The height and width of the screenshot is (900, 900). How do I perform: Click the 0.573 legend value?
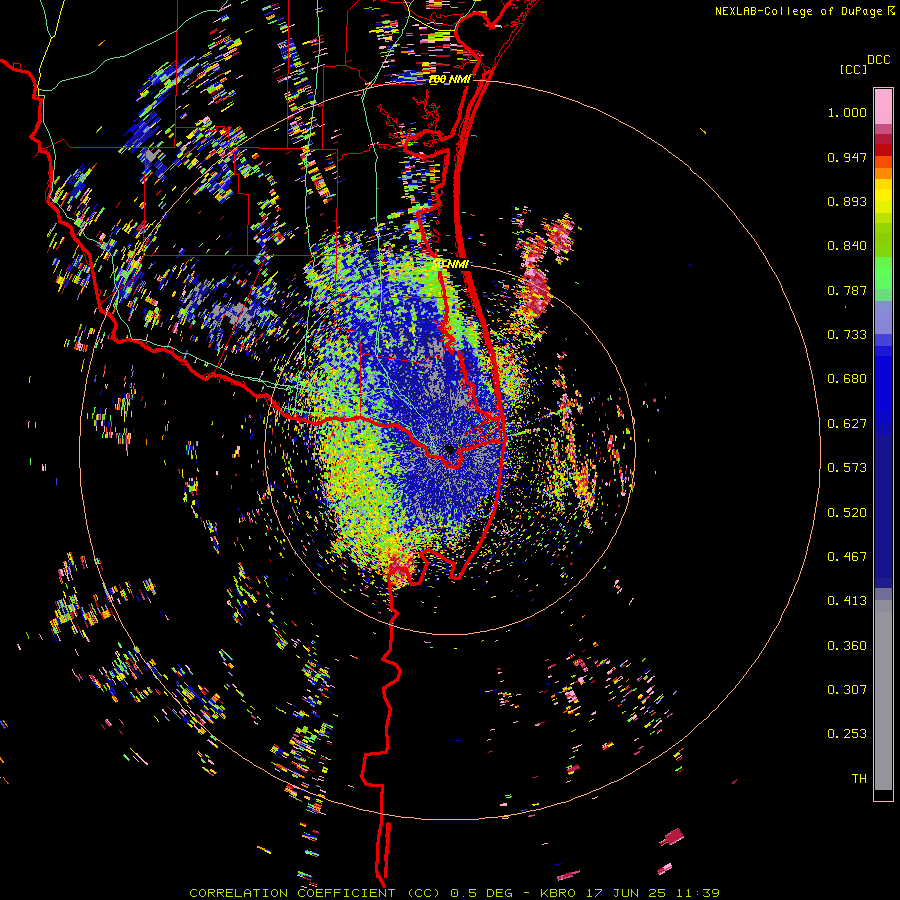click(847, 468)
